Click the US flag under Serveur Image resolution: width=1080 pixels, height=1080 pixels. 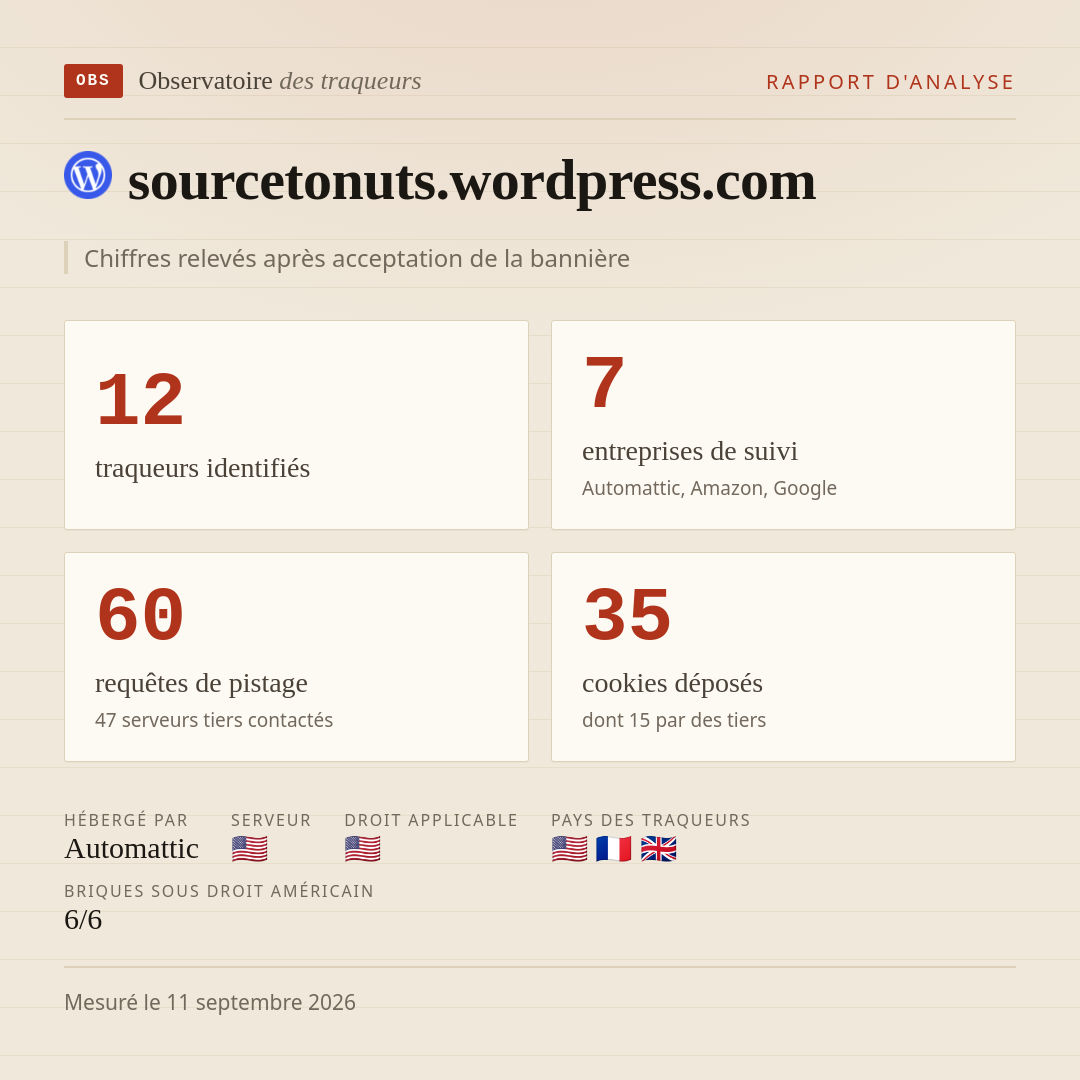pos(249,849)
